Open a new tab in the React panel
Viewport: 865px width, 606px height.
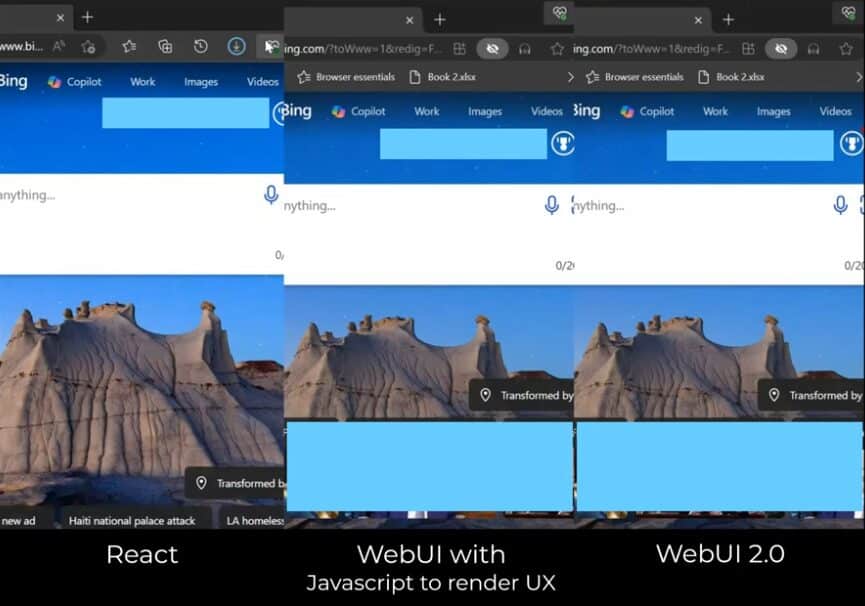tap(87, 18)
